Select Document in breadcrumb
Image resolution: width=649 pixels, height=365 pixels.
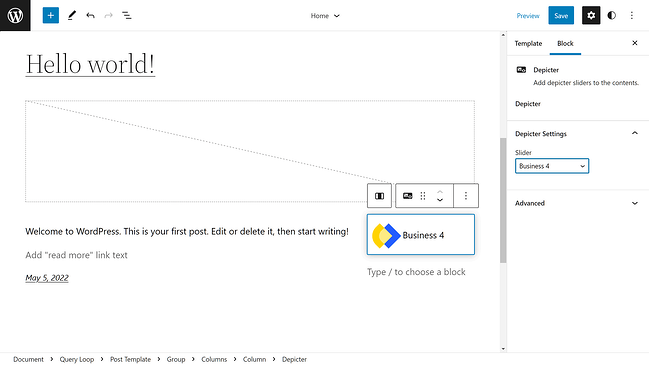click(x=28, y=359)
